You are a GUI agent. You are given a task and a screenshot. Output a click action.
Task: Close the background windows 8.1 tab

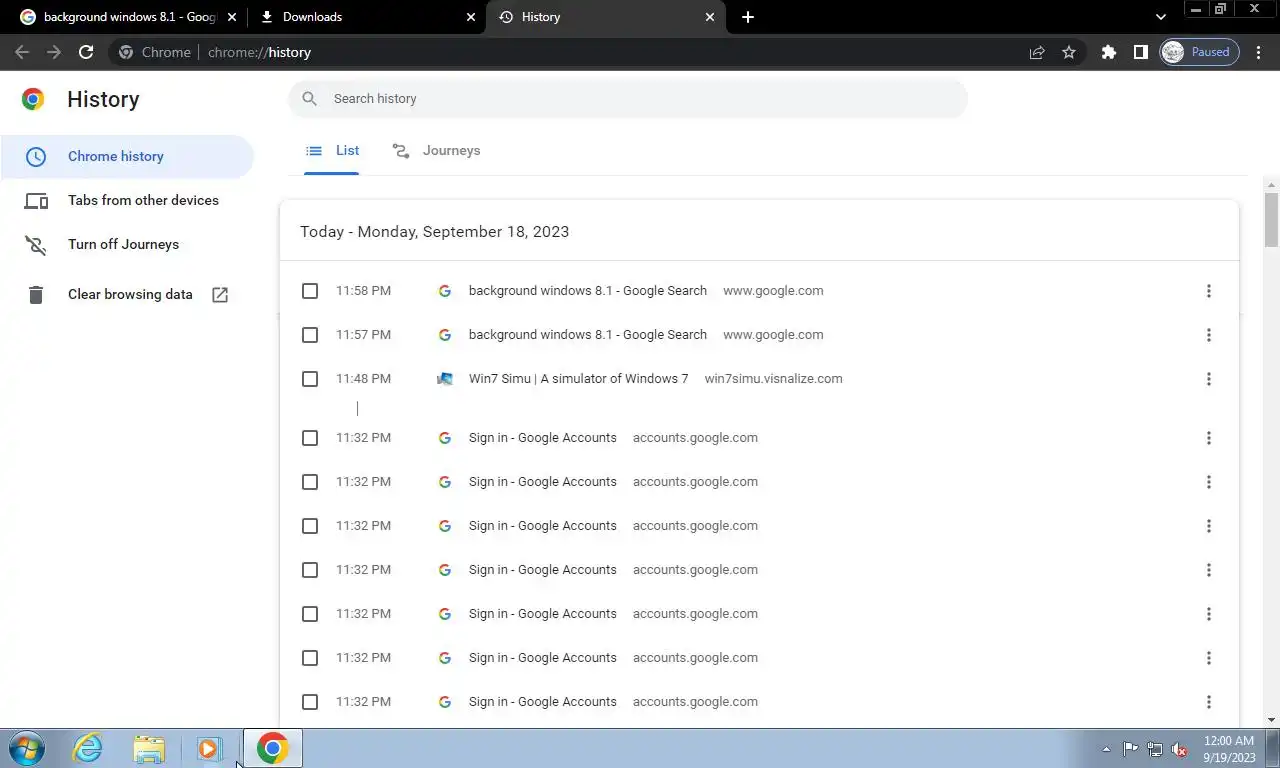point(232,17)
